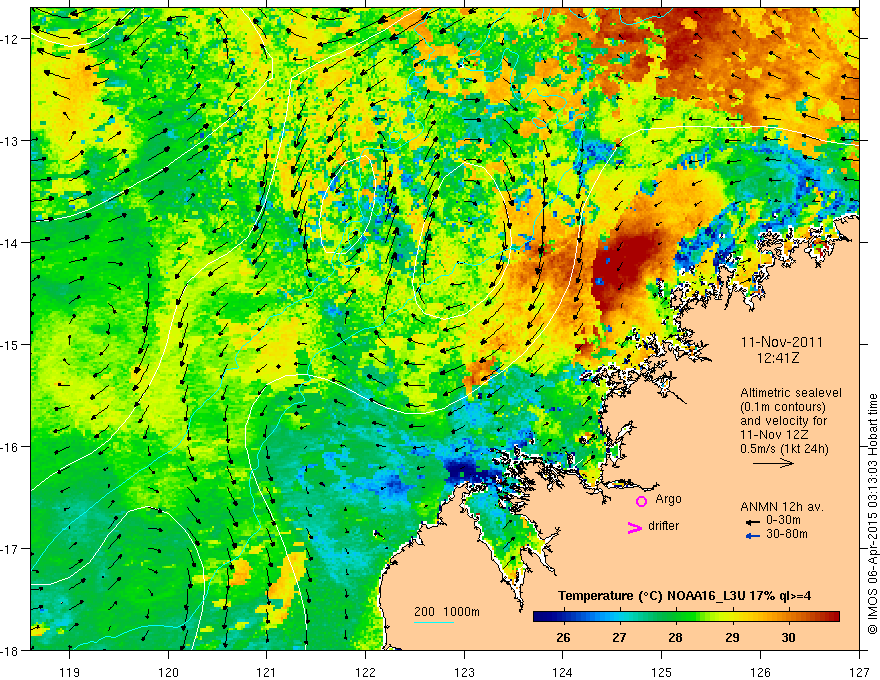Image resolution: width=880 pixels, height=680 pixels.
Task: Click longitude axis label 121
Action: (x=267, y=673)
